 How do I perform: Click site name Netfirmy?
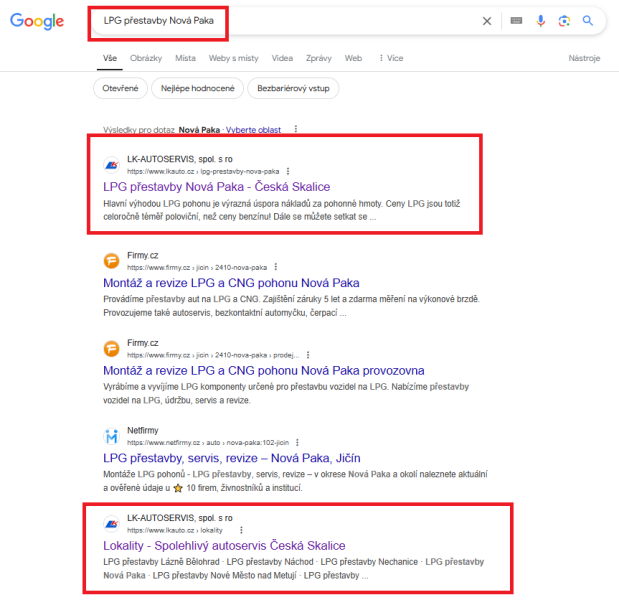click(143, 430)
